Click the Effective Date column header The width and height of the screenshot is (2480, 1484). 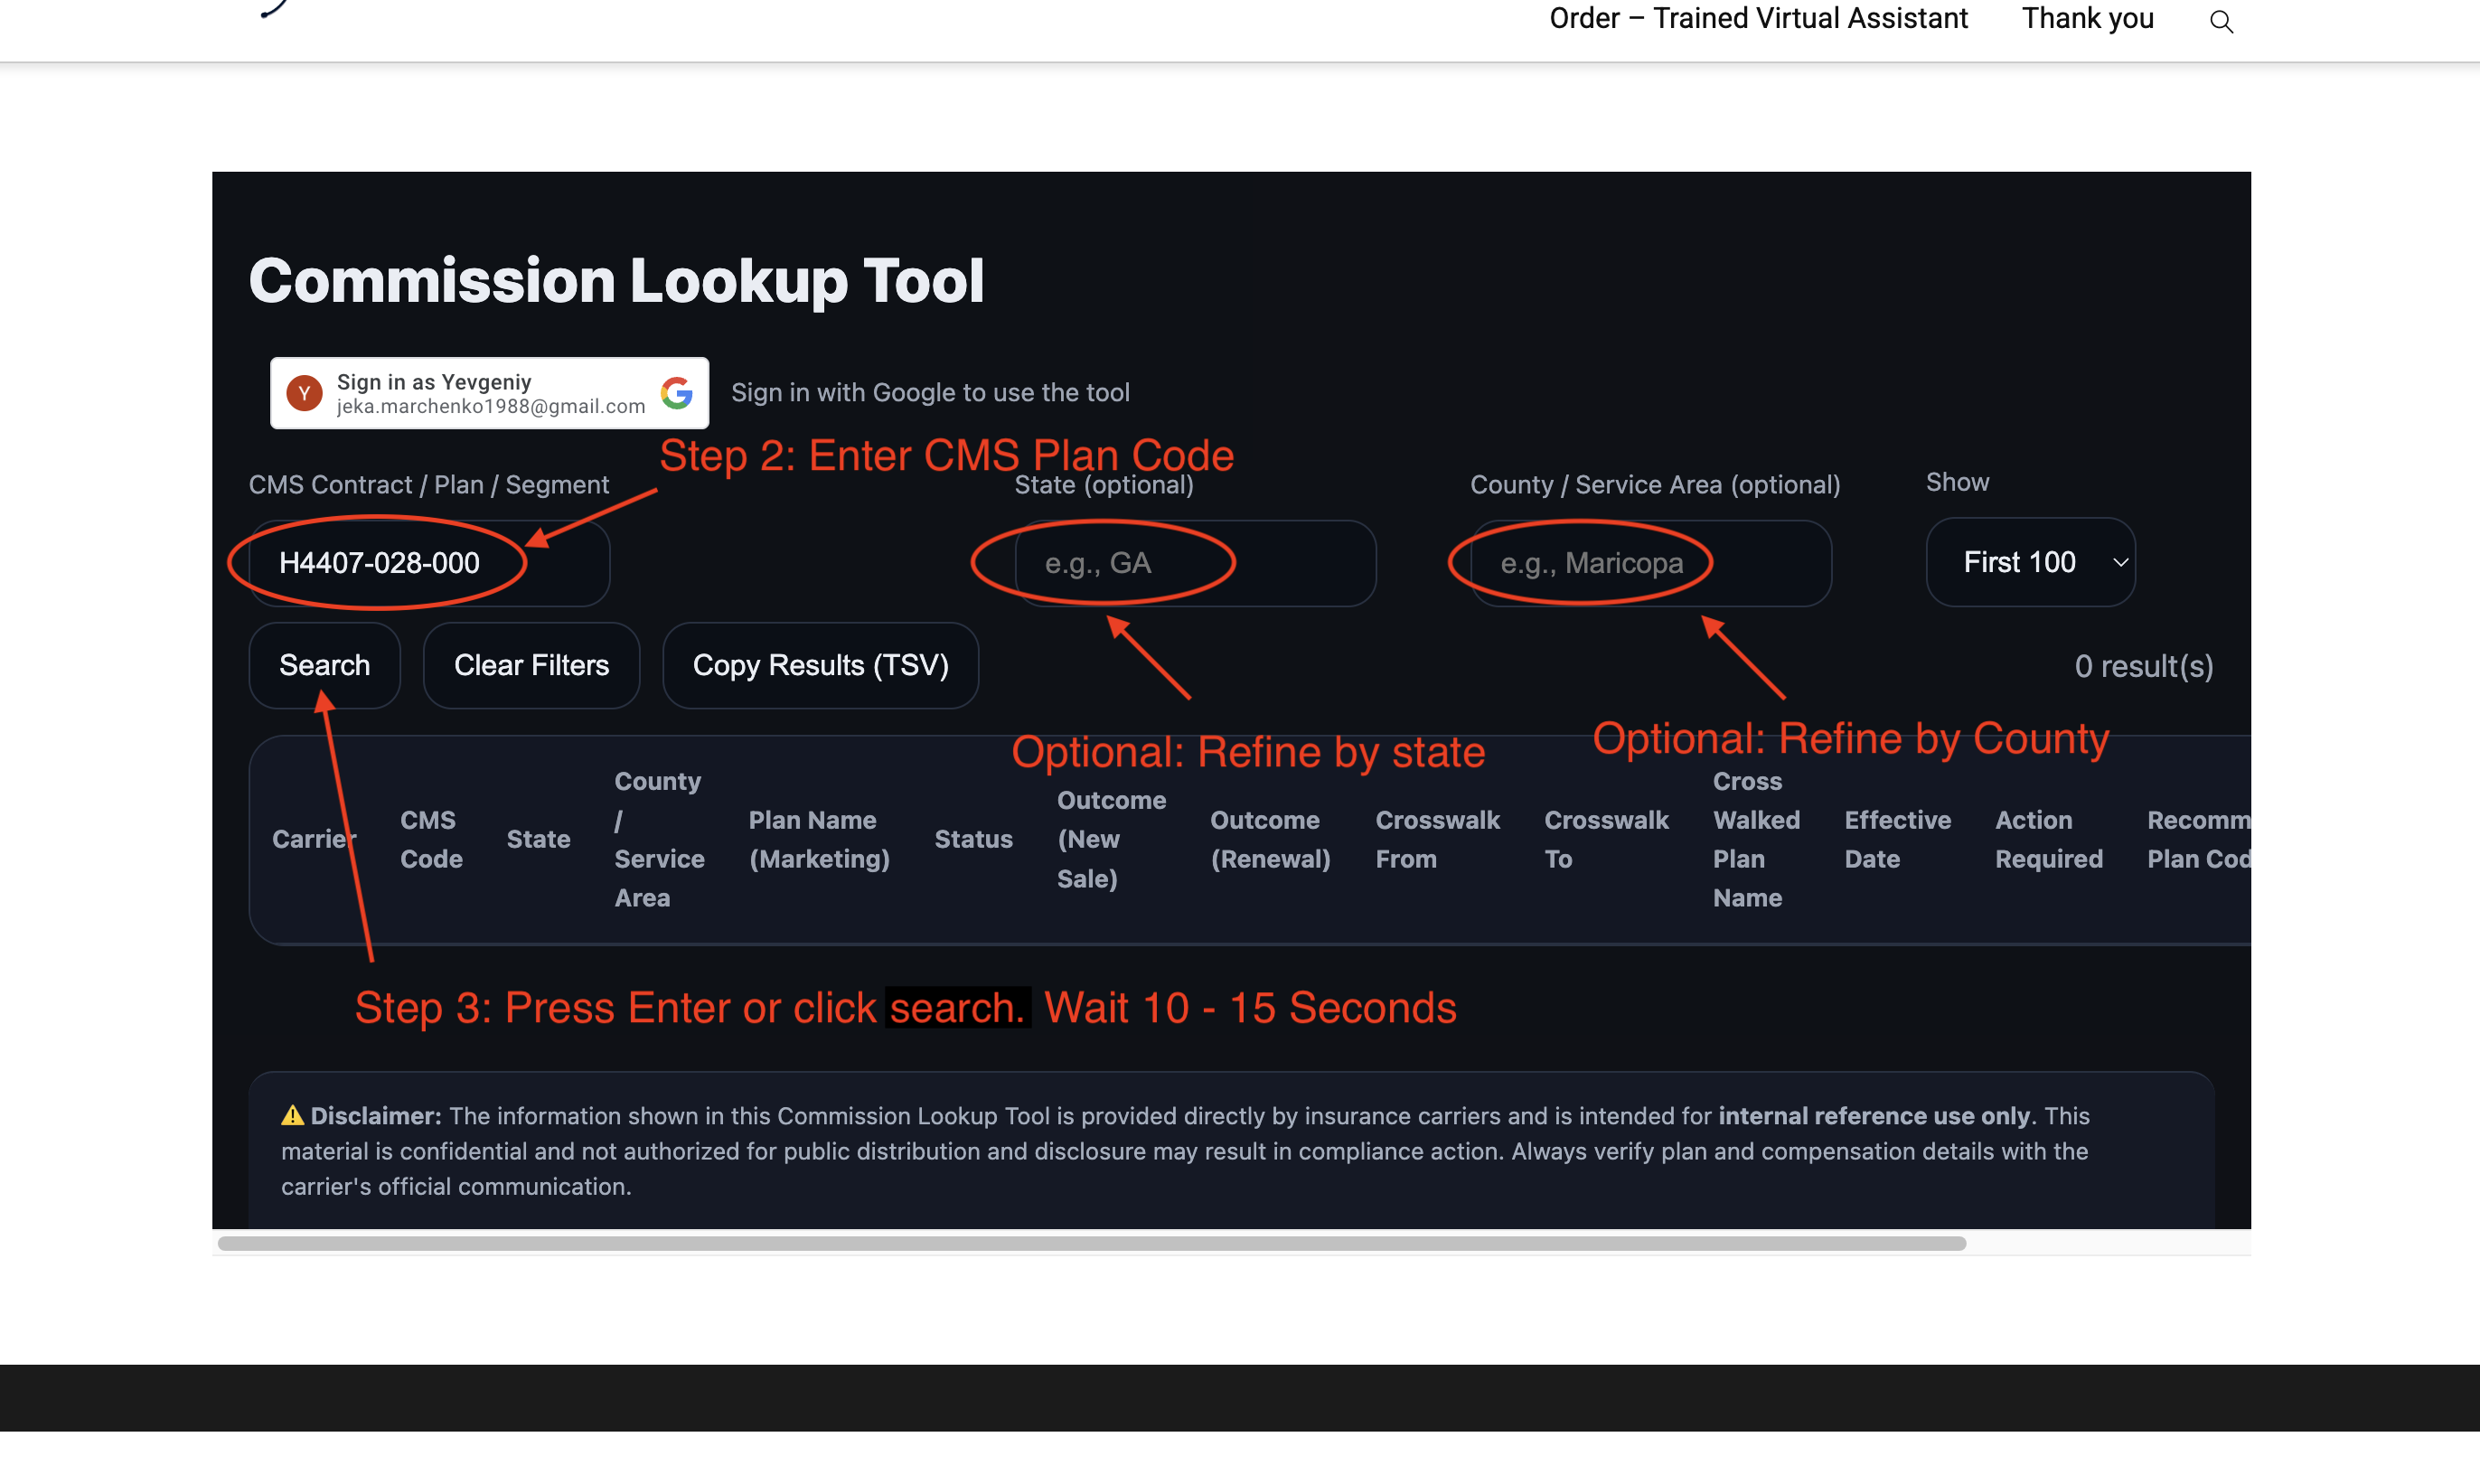pos(1897,839)
